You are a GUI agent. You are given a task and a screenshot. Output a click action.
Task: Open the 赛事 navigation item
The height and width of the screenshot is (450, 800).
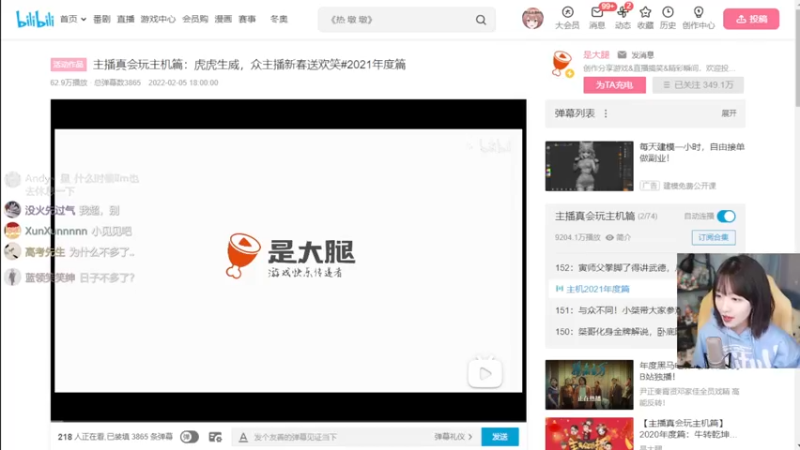(x=247, y=19)
